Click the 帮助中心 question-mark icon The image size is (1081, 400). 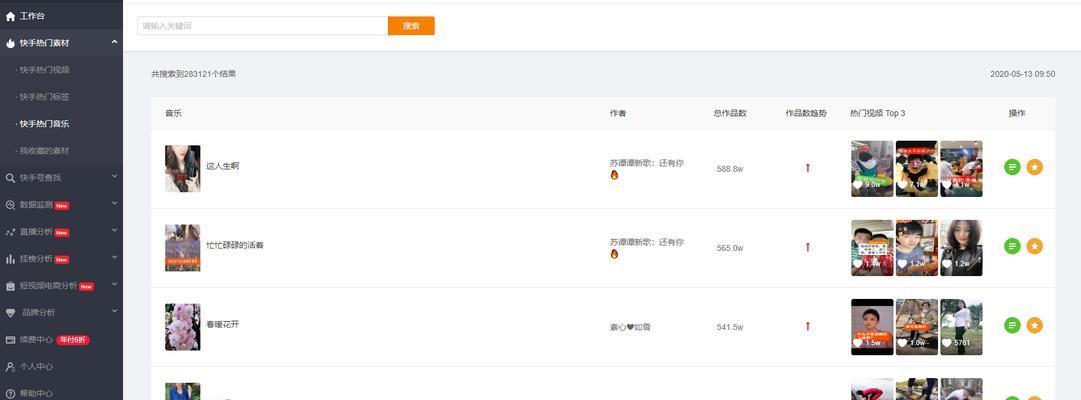pos(10,394)
